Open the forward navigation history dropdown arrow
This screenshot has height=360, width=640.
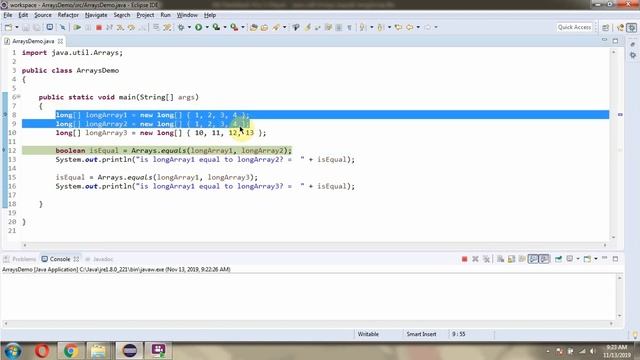pos(436,27)
